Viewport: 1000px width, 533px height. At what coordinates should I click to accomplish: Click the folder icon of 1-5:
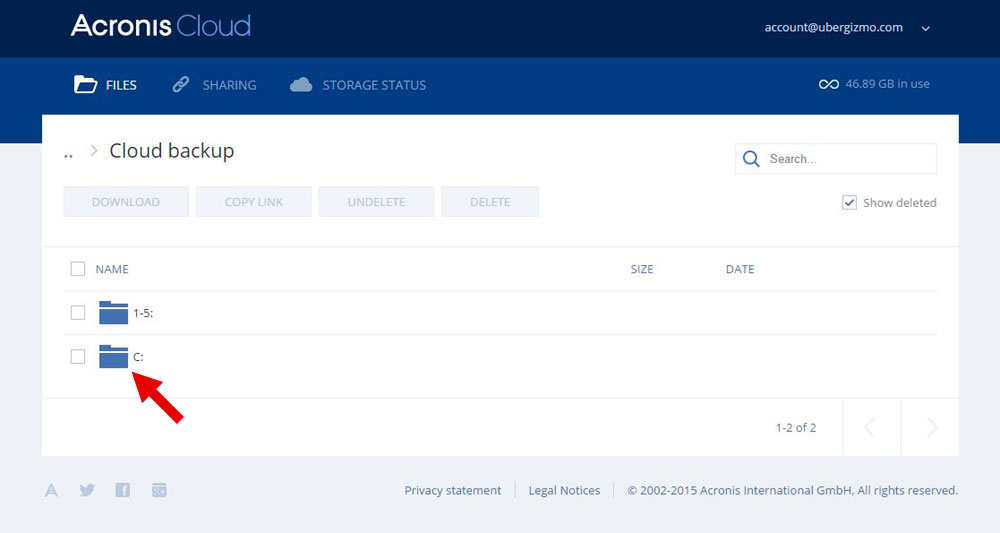point(114,312)
